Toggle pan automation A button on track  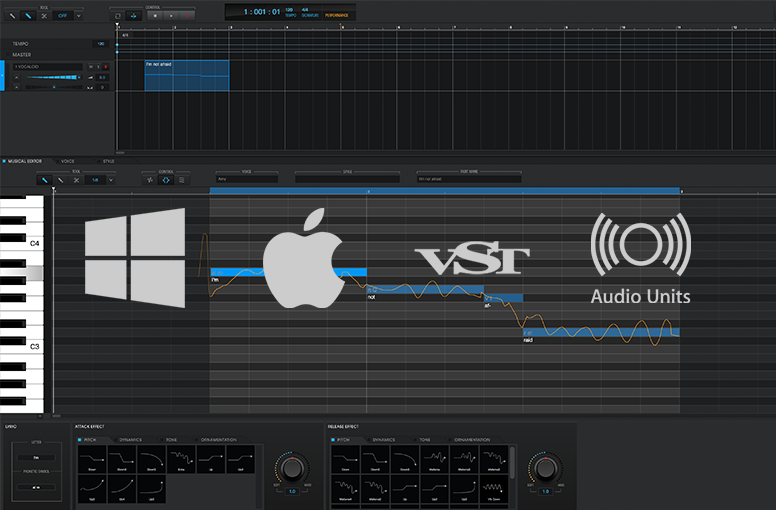click(17, 88)
